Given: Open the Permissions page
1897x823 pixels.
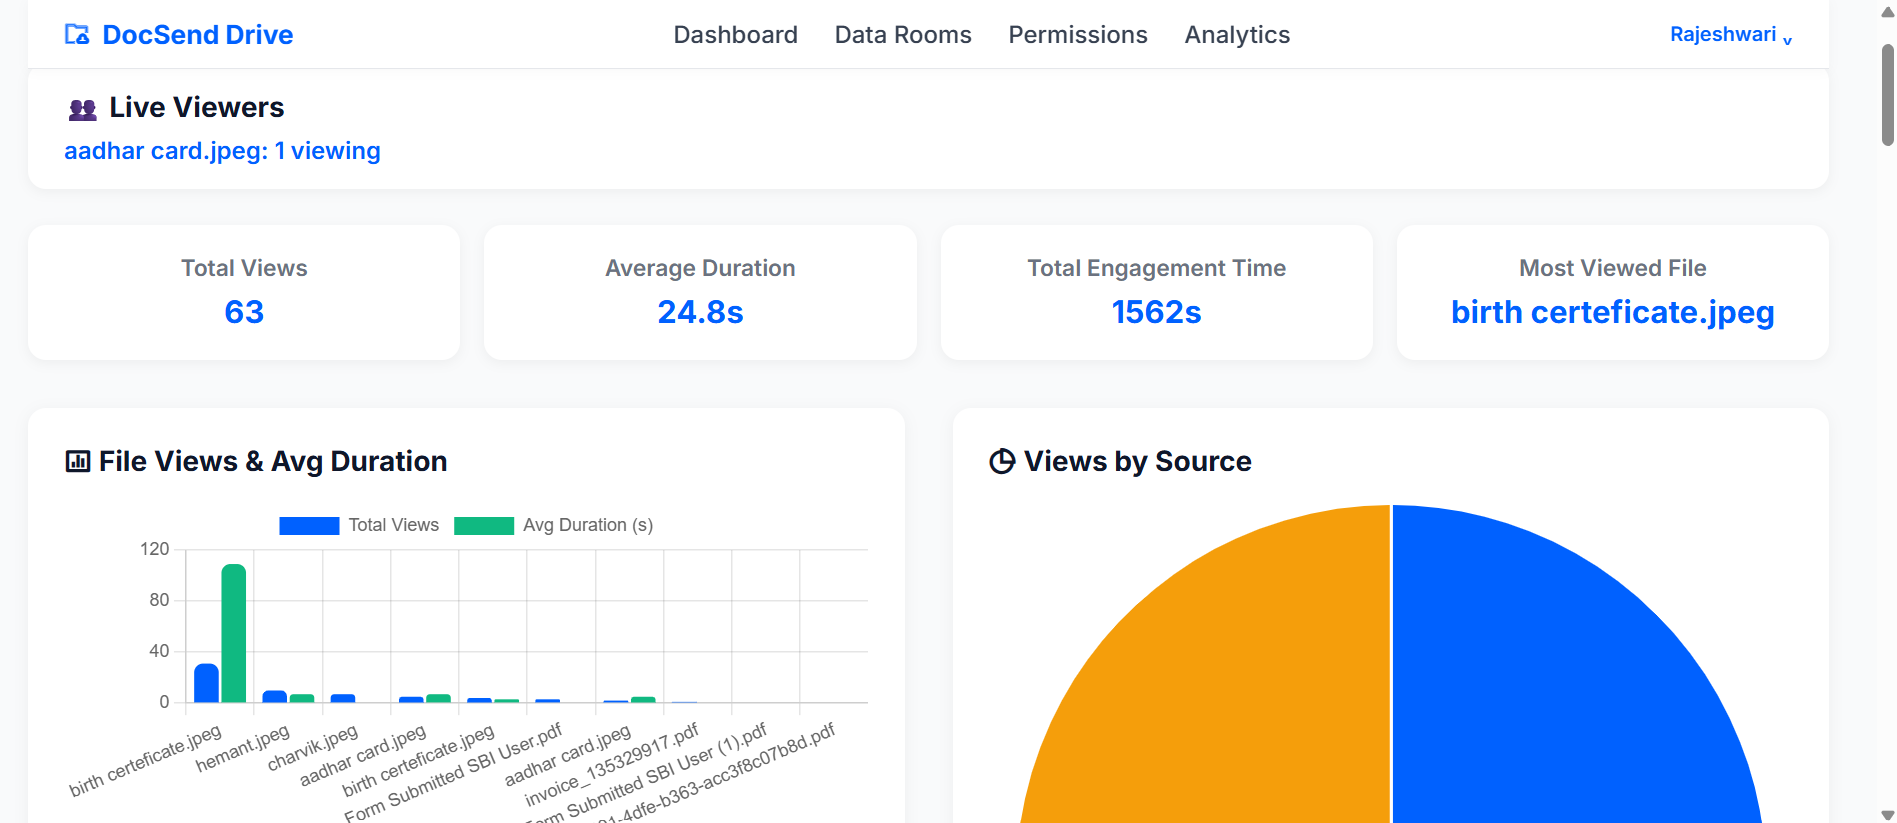Looking at the screenshot, I should click(1077, 35).
